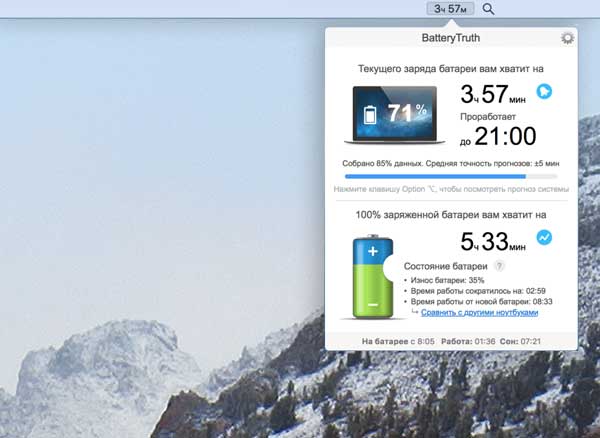600x438 pixels.
Task: Click Время работы сократилось на: 02:59
Action: click(x=478, y=291)
